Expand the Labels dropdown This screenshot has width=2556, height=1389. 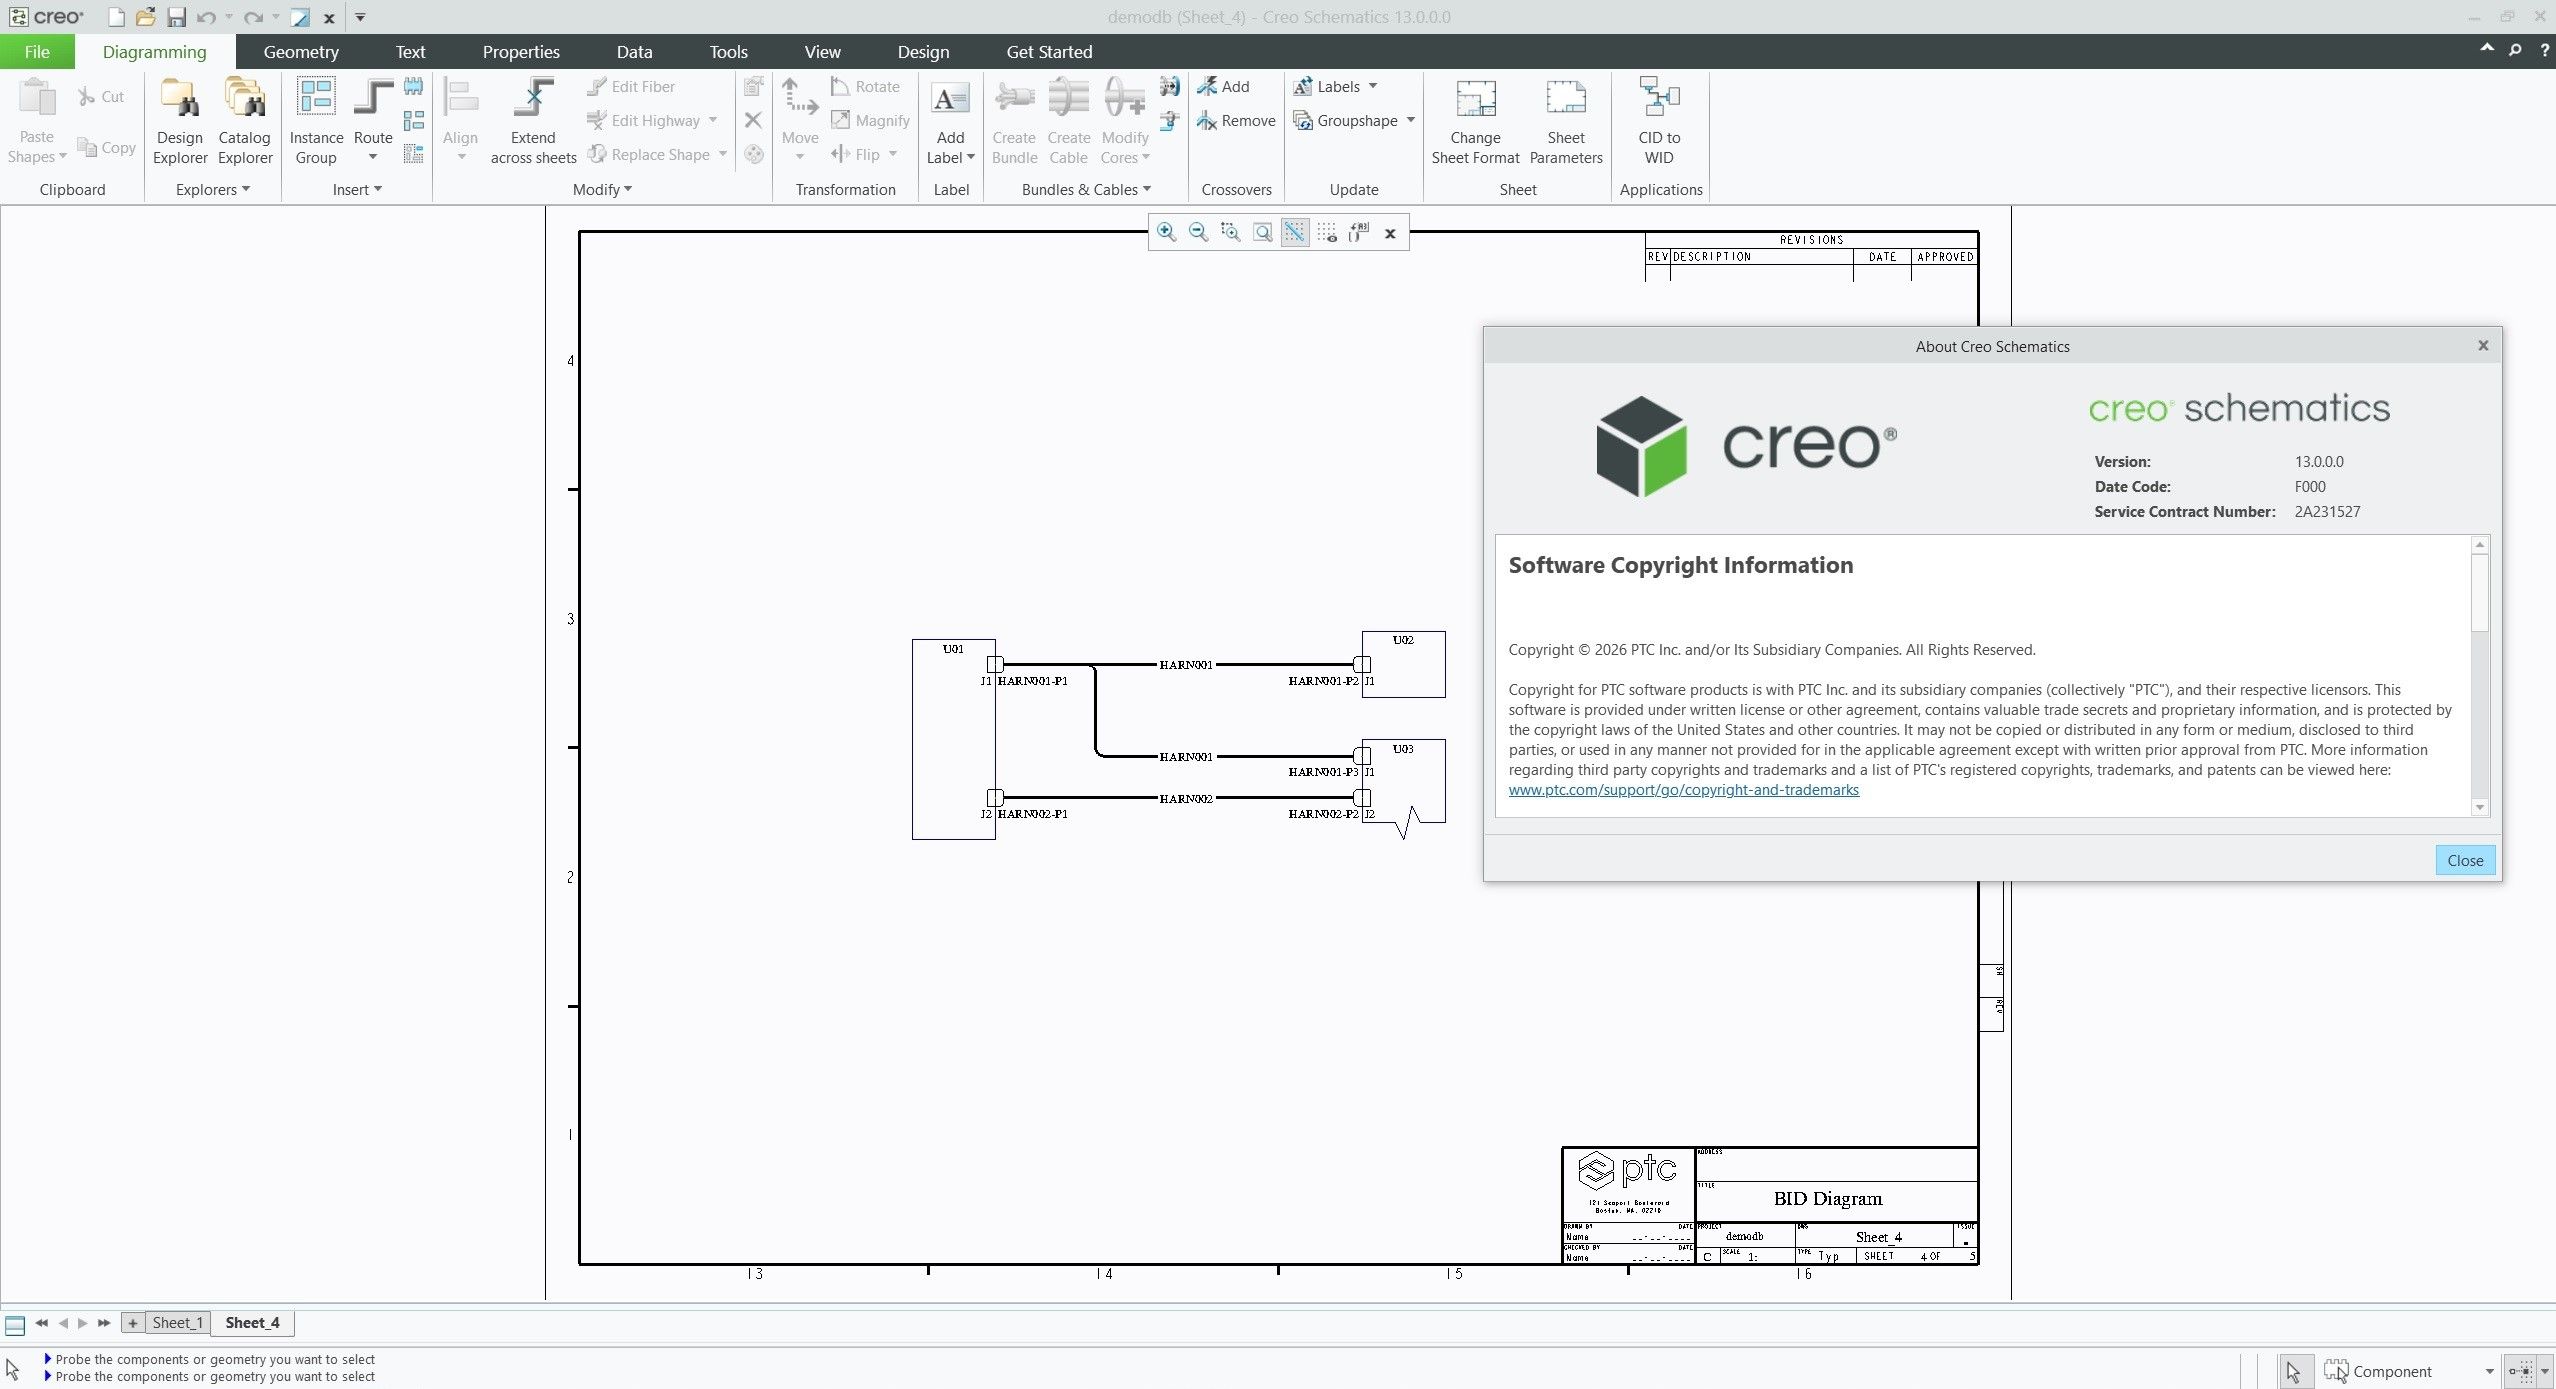pos(1373,86)
